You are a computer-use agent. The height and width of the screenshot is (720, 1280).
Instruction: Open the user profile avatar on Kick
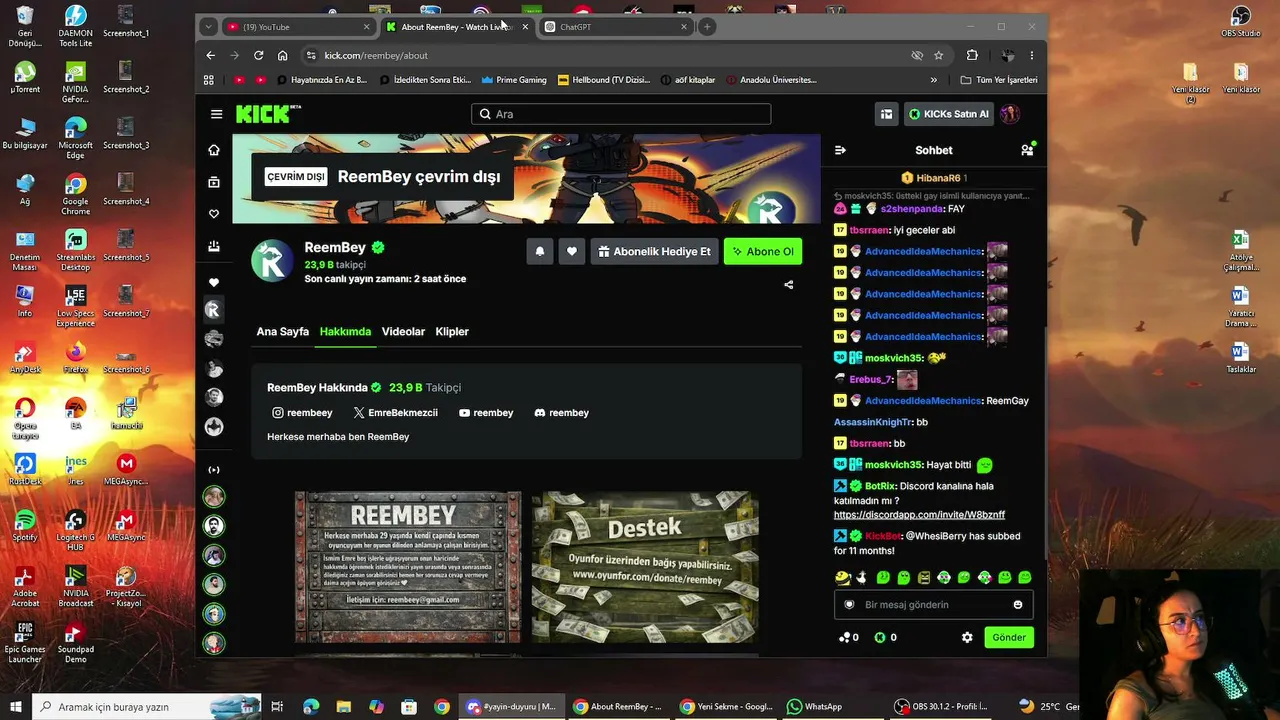click(1010, 114)
